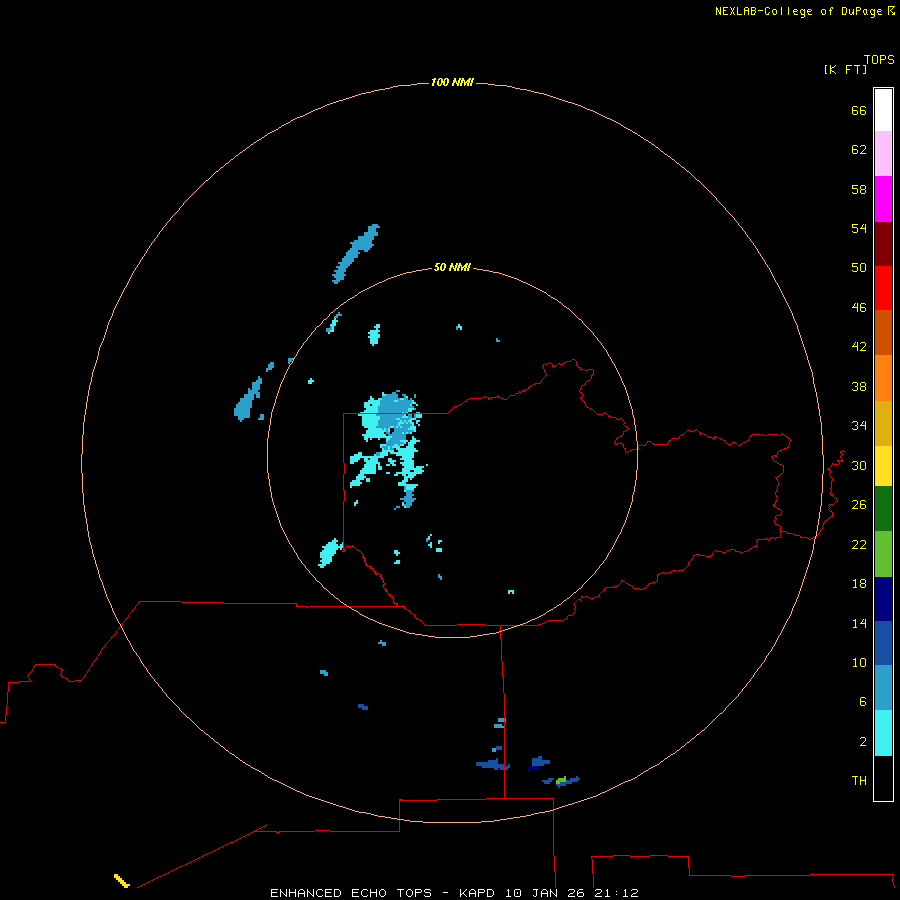Click the light pink legend swatch

883,153
